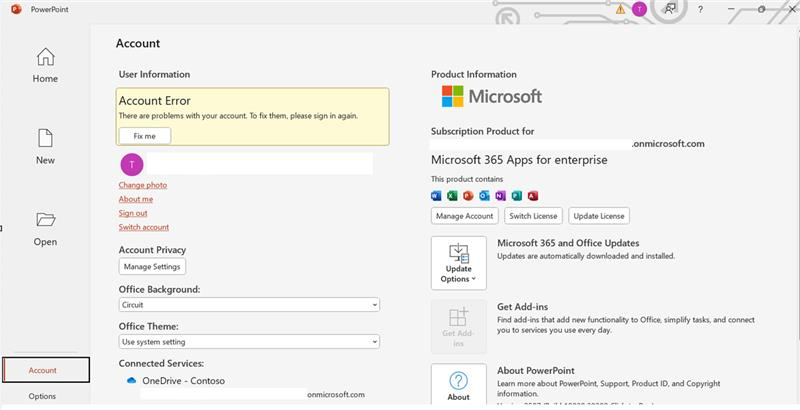Click the Manage Account button
This screenshot has width=800, height=410.
[465, 216]
